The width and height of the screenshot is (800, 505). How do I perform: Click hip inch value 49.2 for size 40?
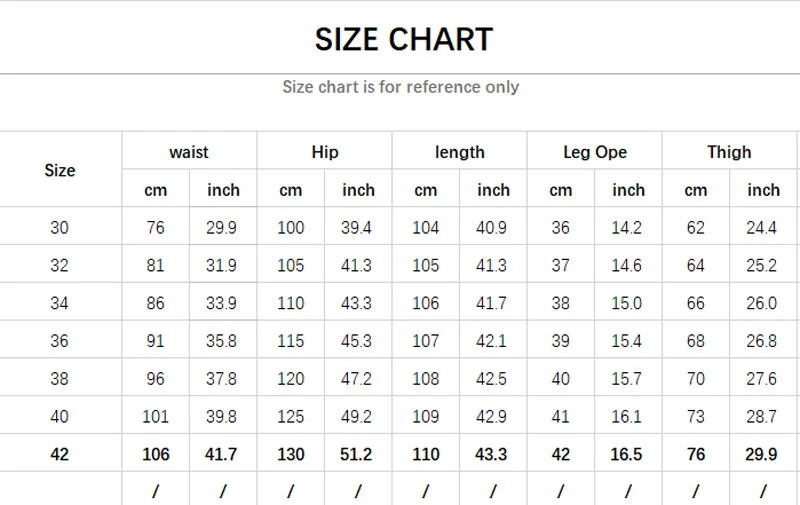(357, 417)
